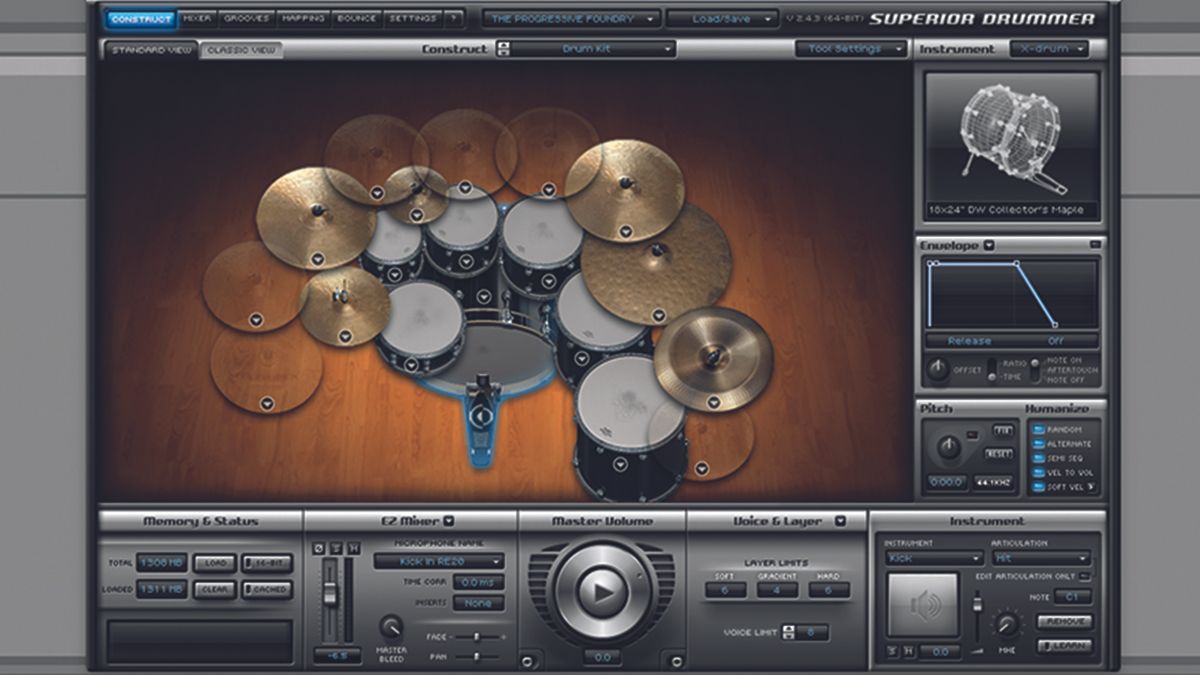1200x675 pixels.
Task: Adjust the Pan slider in EZ Mixer
Action: [x=477, y=656]
